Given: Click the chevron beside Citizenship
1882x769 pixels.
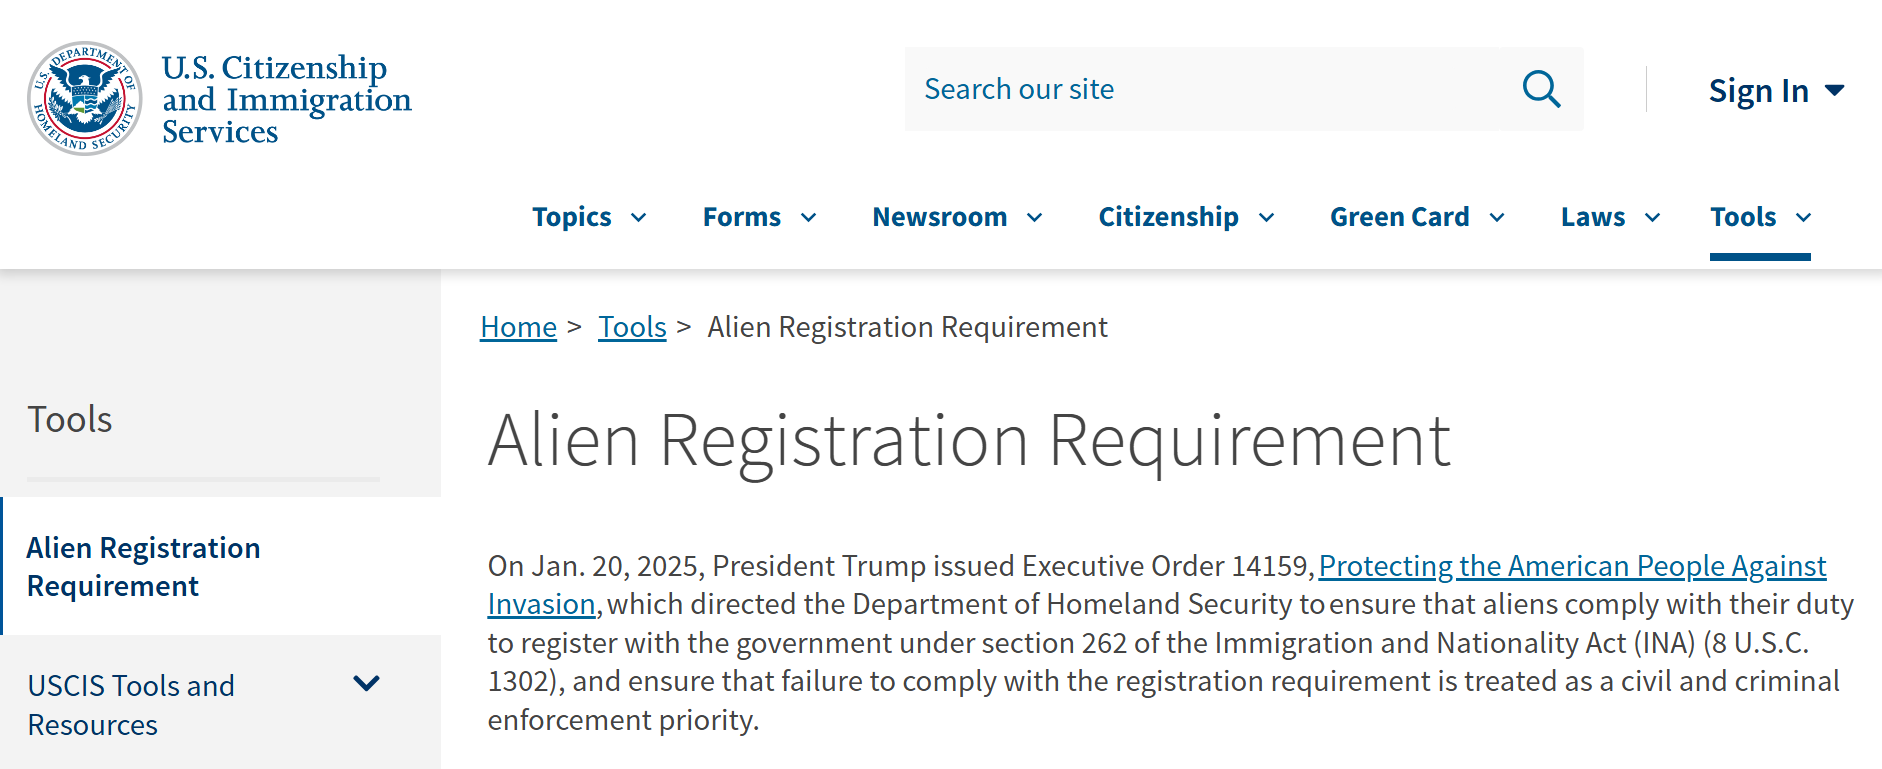Looking at the screenshot, I should coord(1266,217).
